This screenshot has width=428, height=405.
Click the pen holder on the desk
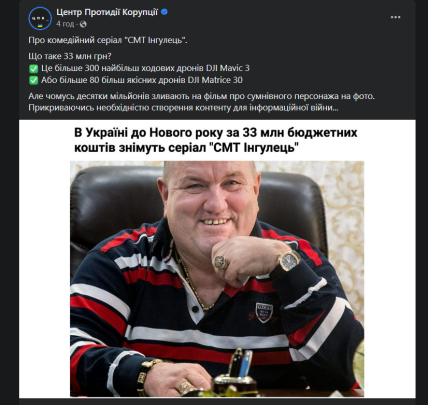(235, 371)
